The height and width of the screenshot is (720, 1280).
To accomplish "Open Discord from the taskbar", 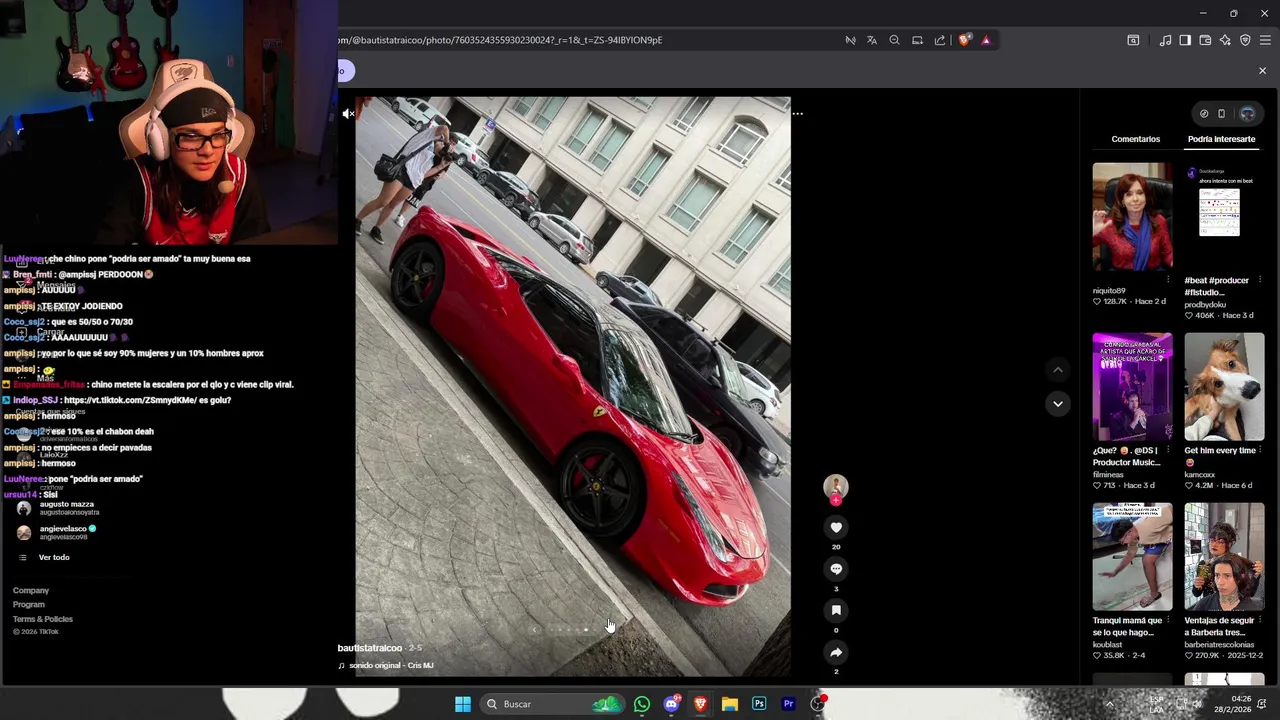I will point(671,704).
